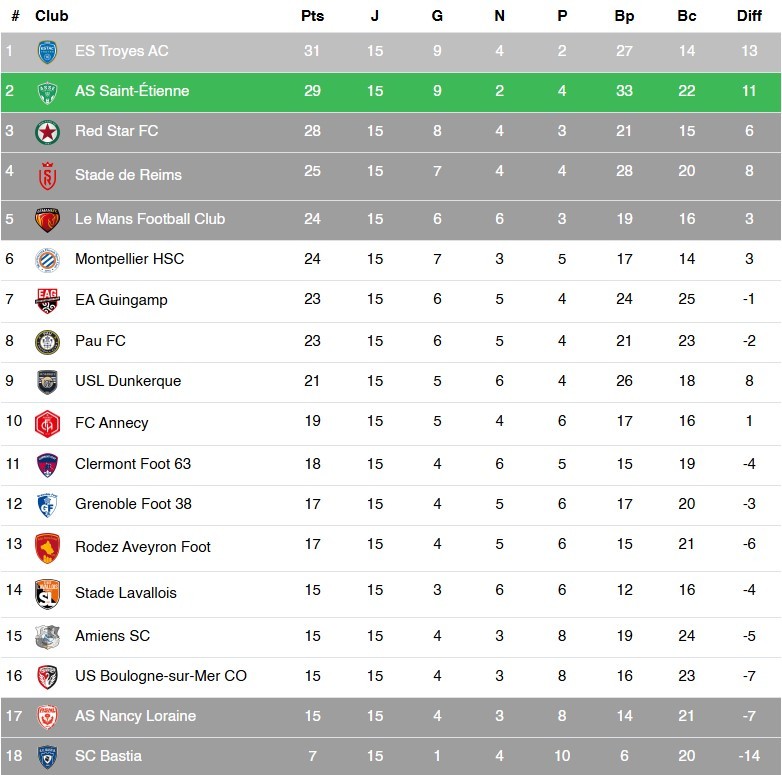This screenshot has height=775, width=782.
Task: Select the Clermont Foot 63 team name
Action: pyautogui.click(x=133, y=464)
